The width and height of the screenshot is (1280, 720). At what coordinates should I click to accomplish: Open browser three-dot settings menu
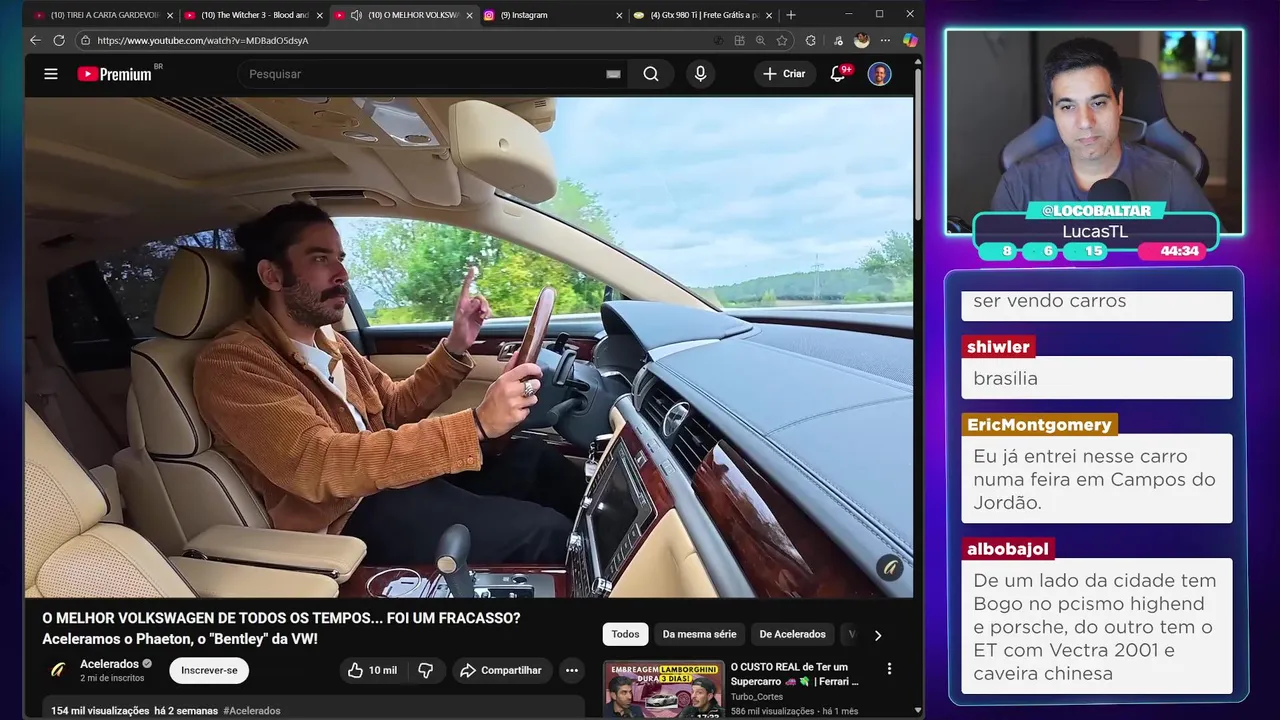click(885, 40)
